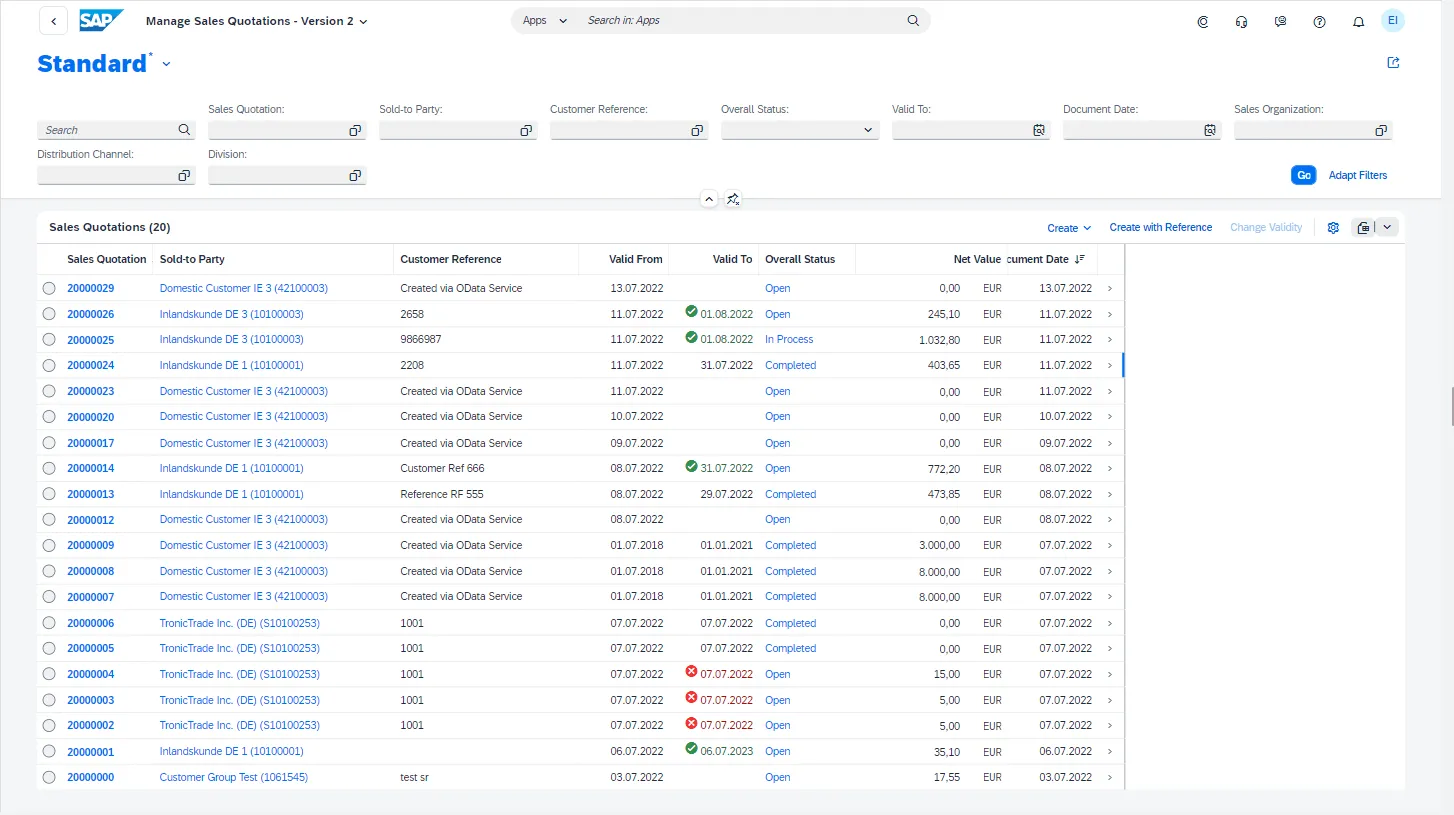1454x815 pixels.
Task: Select radio button for quotation 20000000
Action: point(49,777)
